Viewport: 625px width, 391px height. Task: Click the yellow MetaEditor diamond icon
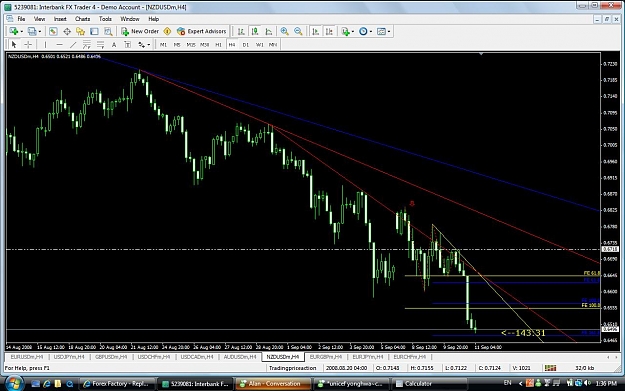[x=167, y=31]
